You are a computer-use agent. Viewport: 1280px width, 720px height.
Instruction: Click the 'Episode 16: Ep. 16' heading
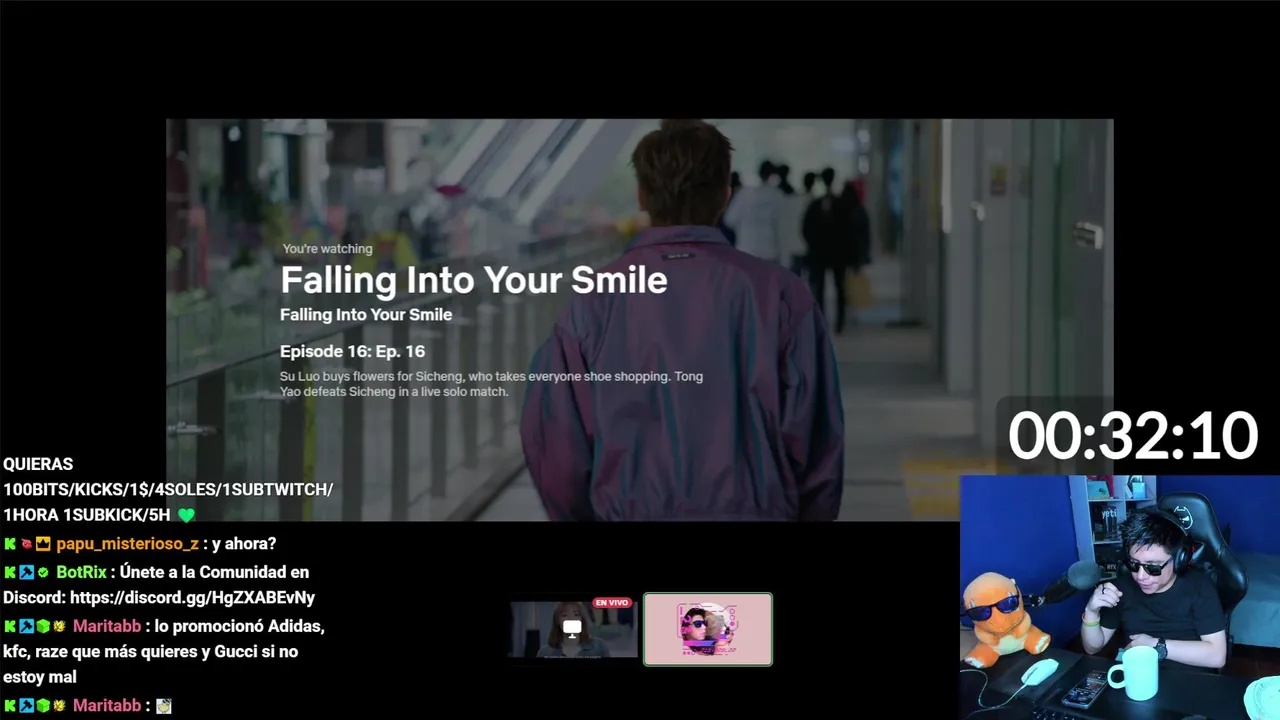pyautogui.click(x=352, y=351)
